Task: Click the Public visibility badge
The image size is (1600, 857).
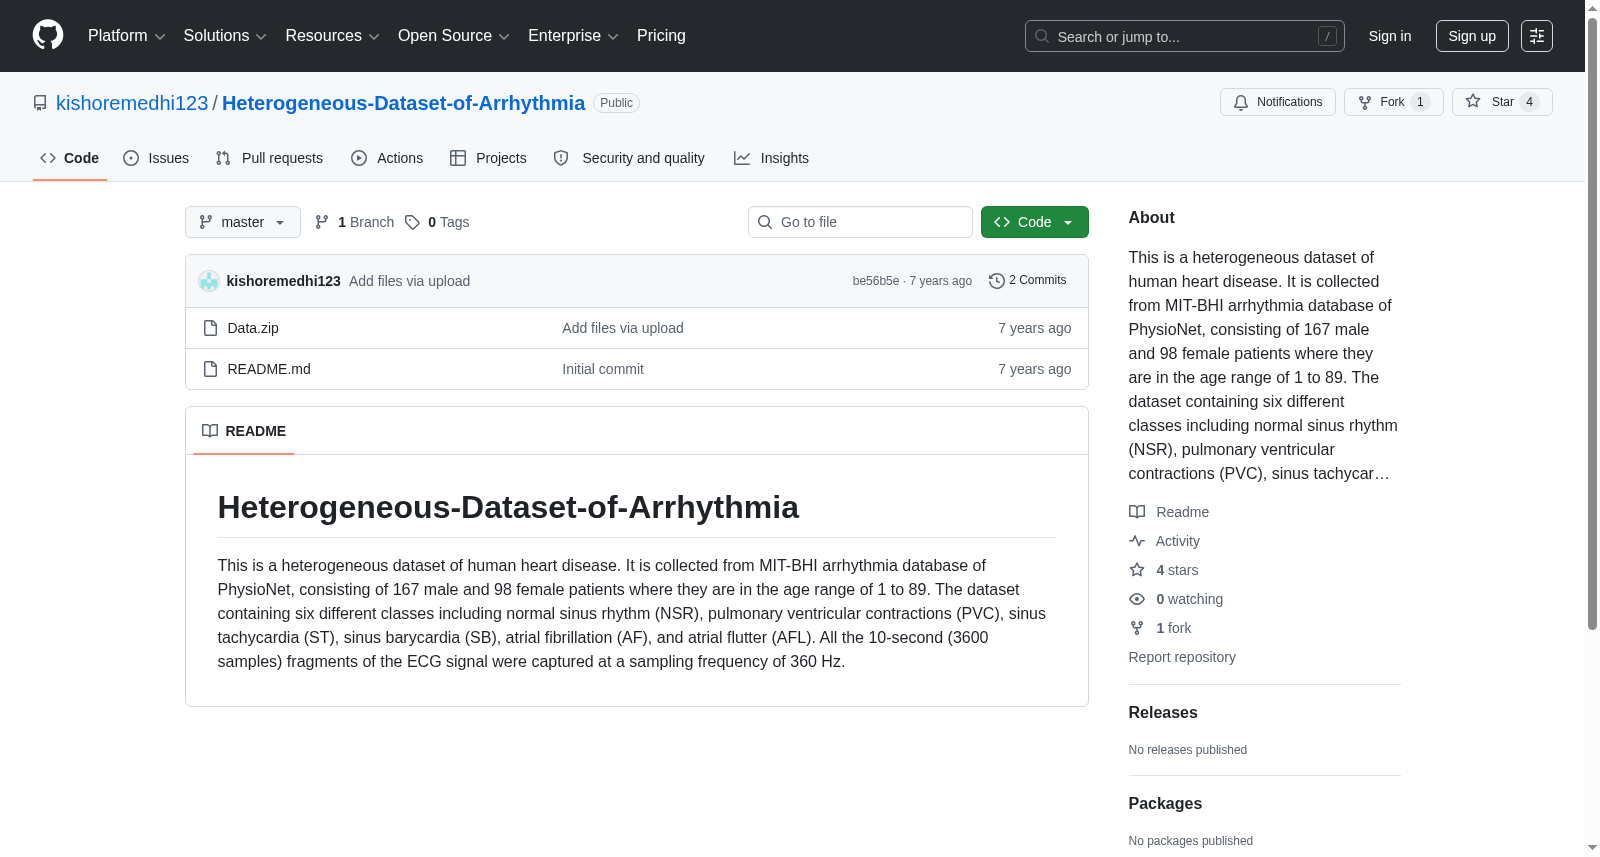Action: tap(616, 103)
